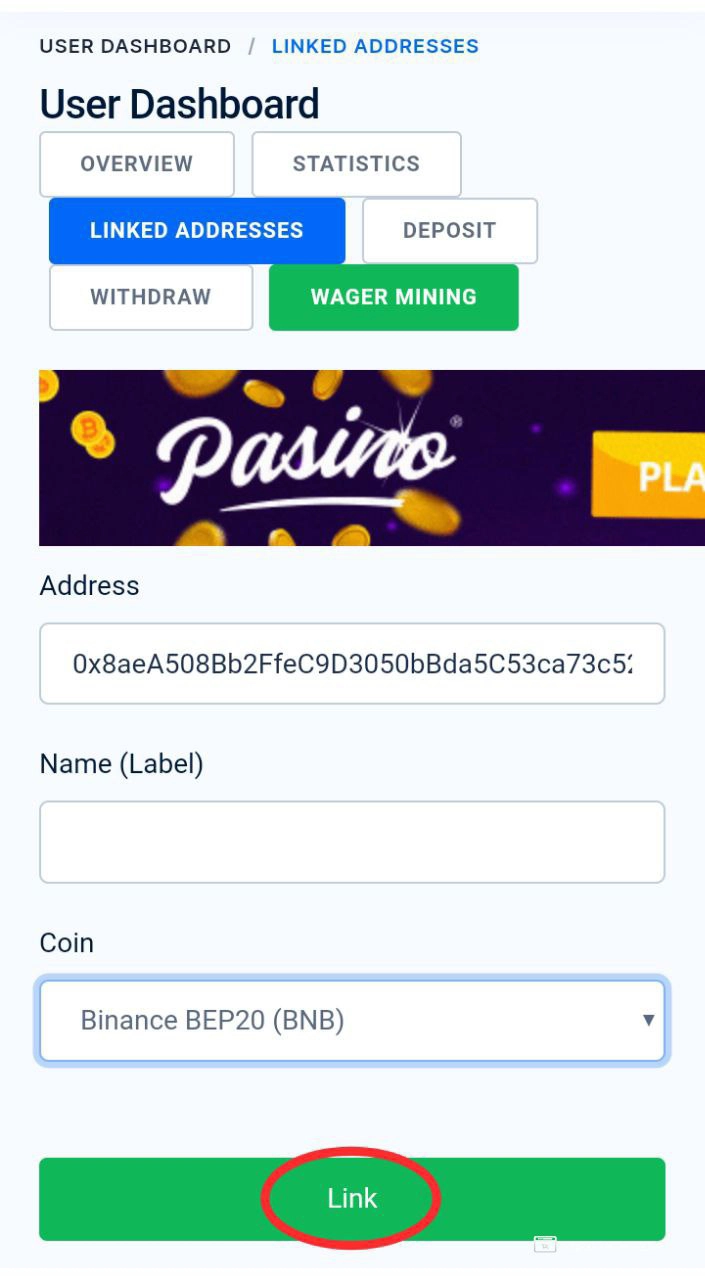Open the Wager Mining section

pyautogui.click(x=393, y=297)
